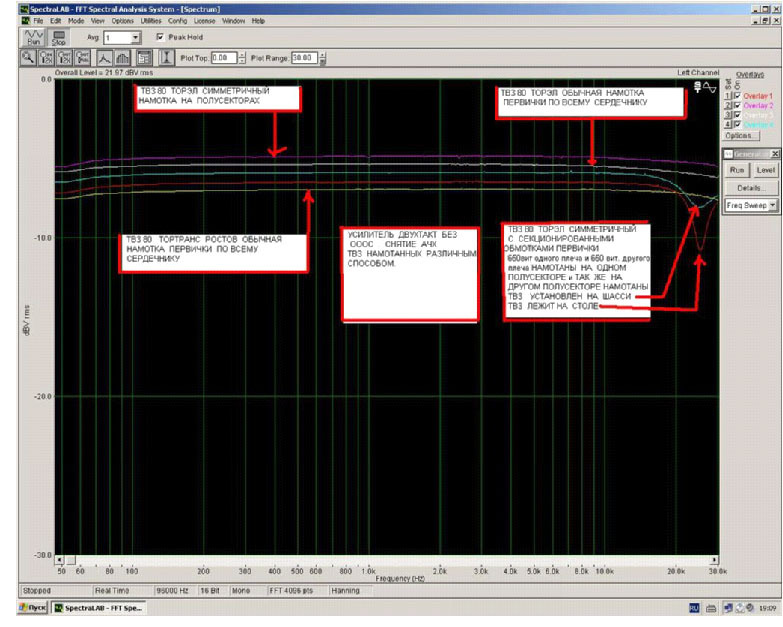Viewport: 783px width, 627px height.
Task: Click the Run analyzer toolbar button
Action: [33, 37]
